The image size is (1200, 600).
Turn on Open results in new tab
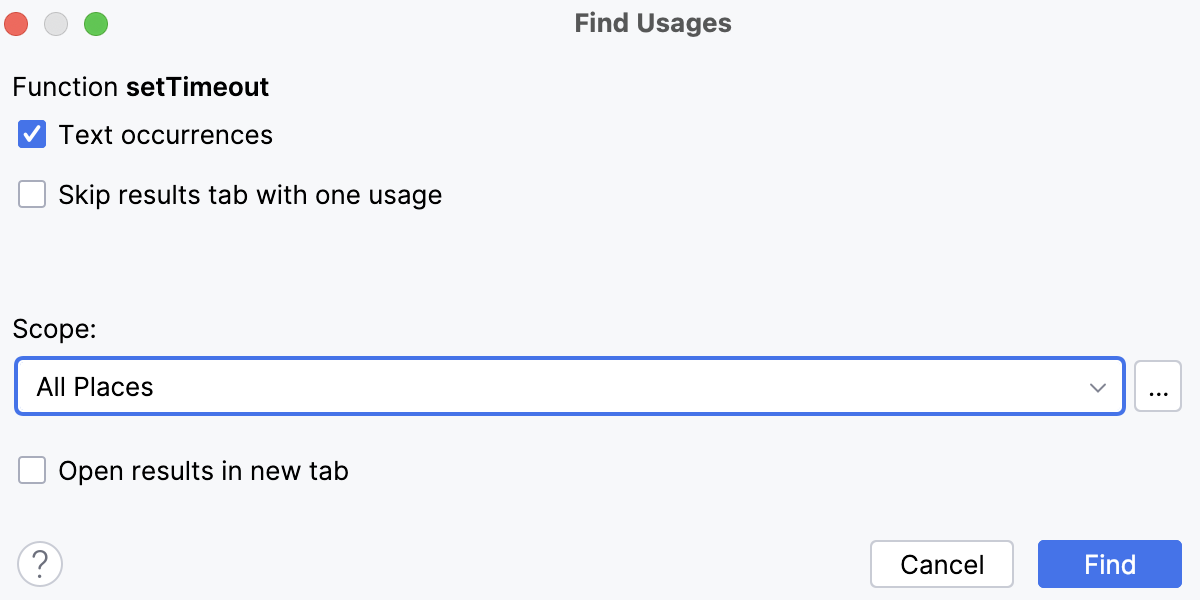[x=31, y=470]
